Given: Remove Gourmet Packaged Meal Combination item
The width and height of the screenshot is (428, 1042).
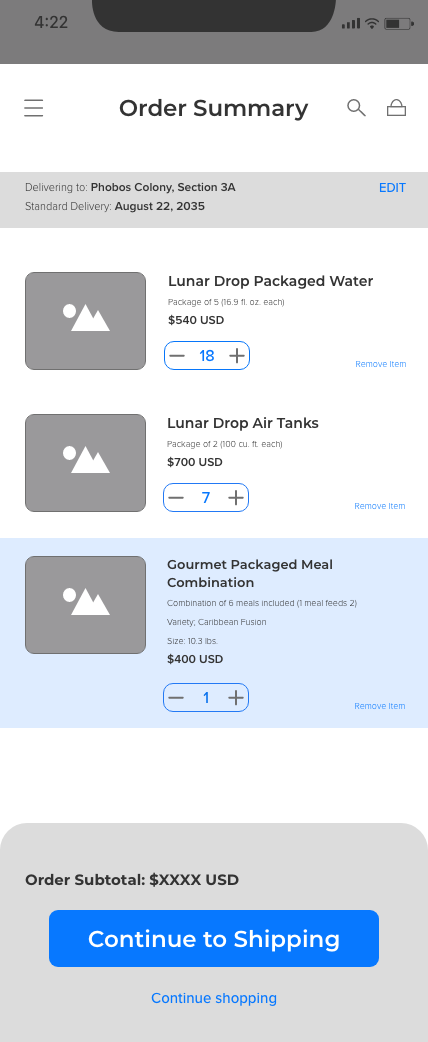Looking at the screenshot, I should [379, 706].
